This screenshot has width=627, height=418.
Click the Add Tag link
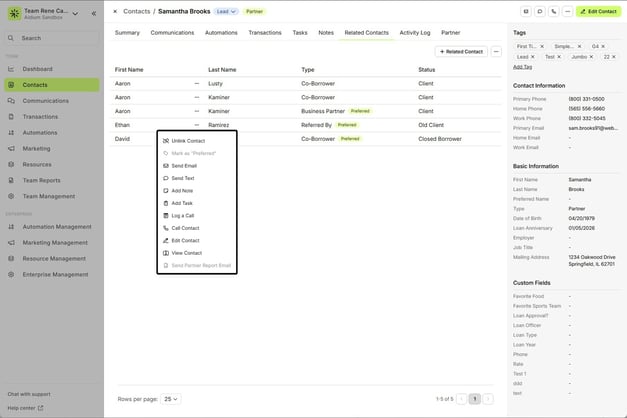522,67
